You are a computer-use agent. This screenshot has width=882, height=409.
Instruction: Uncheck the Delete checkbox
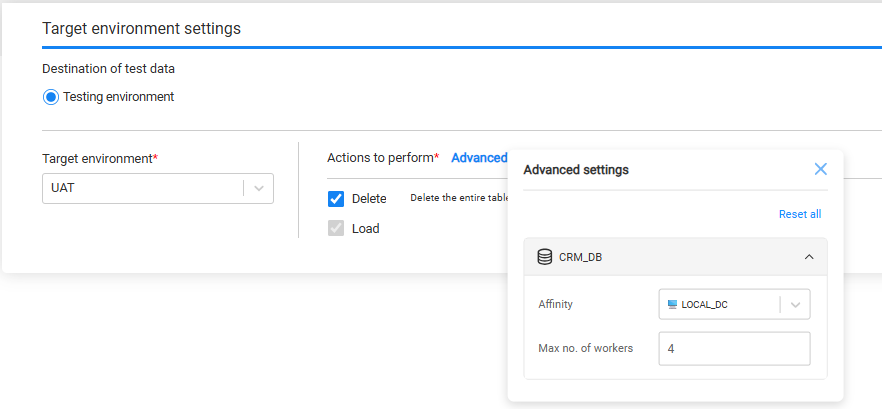(336, 199)
